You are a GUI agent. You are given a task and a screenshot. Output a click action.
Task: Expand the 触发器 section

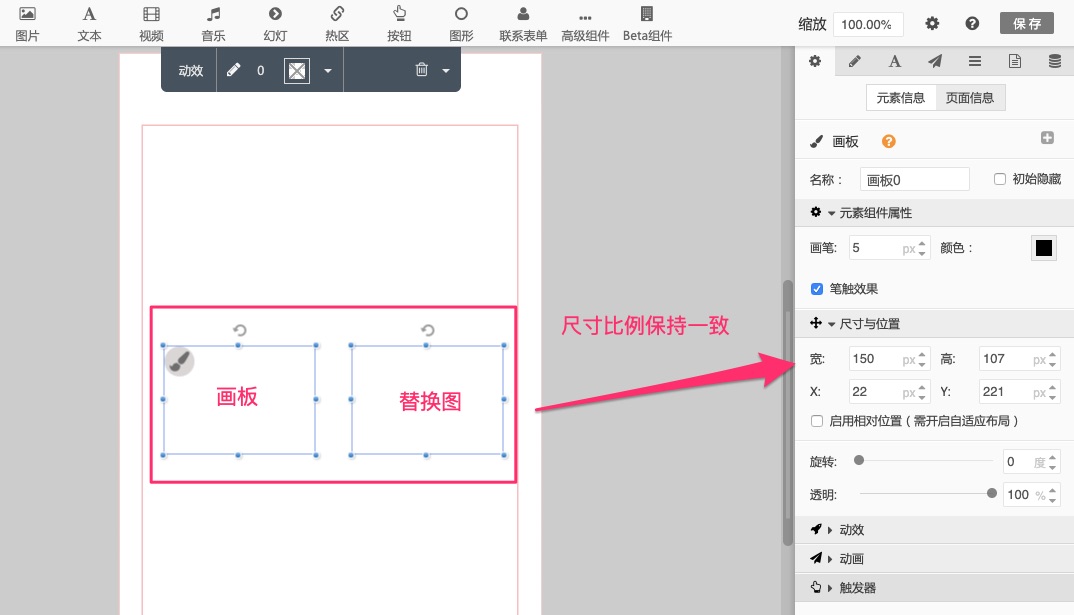(x=857, y=587)
